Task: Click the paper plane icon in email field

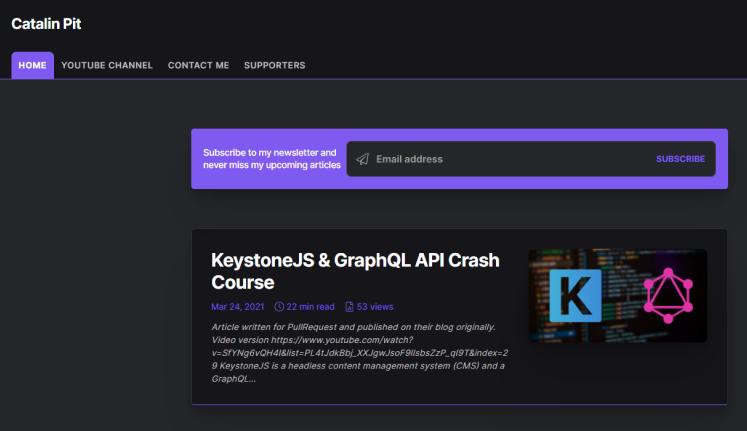Action: [363, 159]
